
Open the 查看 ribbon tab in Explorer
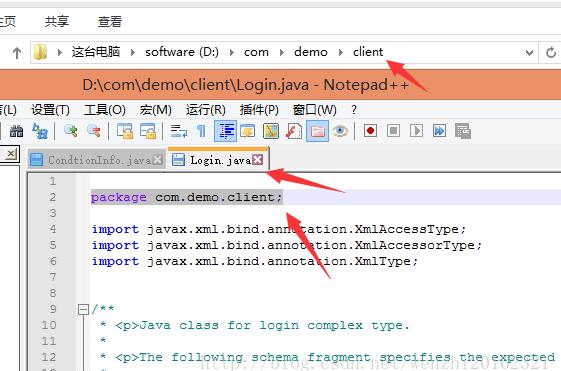tap(110, 21)
